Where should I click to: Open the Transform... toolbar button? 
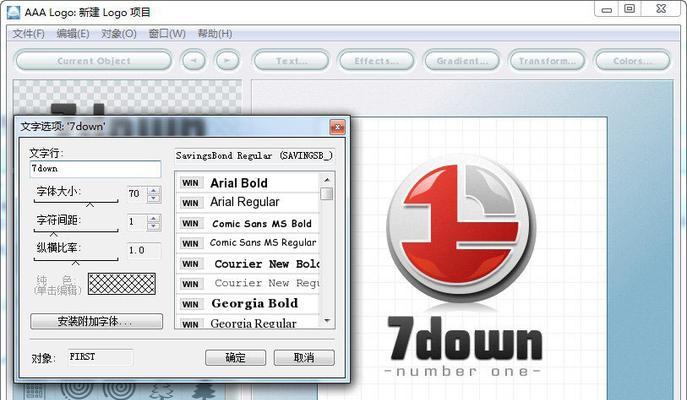tap(547, 61)
